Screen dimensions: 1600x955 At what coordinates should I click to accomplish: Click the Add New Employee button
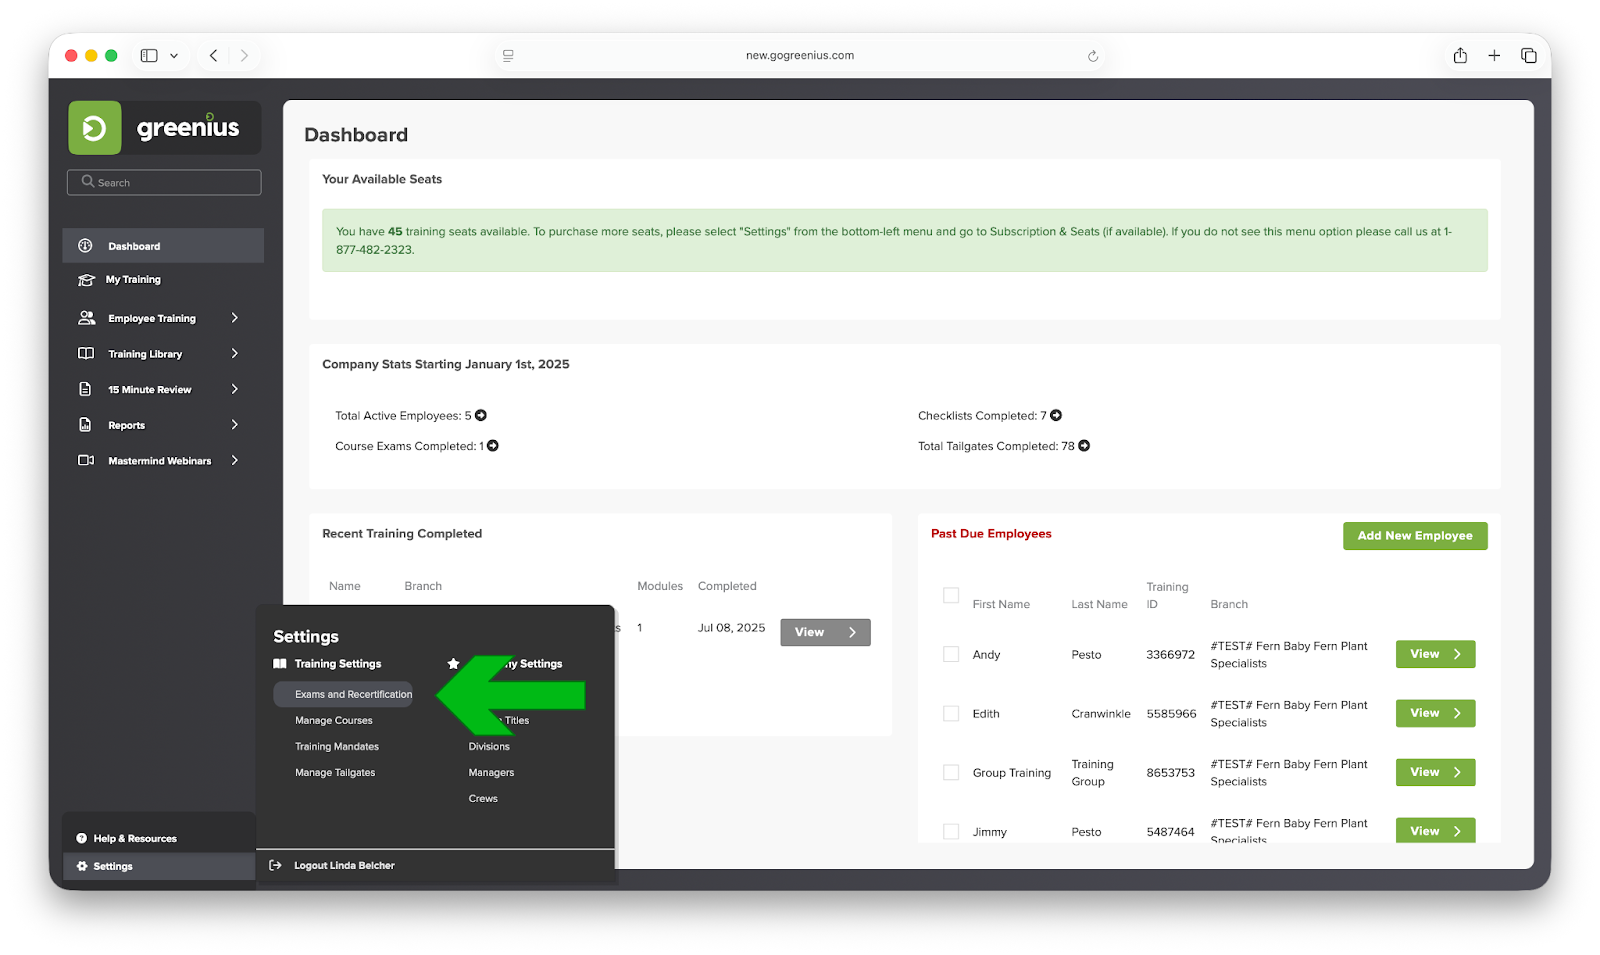point(1415,536)
